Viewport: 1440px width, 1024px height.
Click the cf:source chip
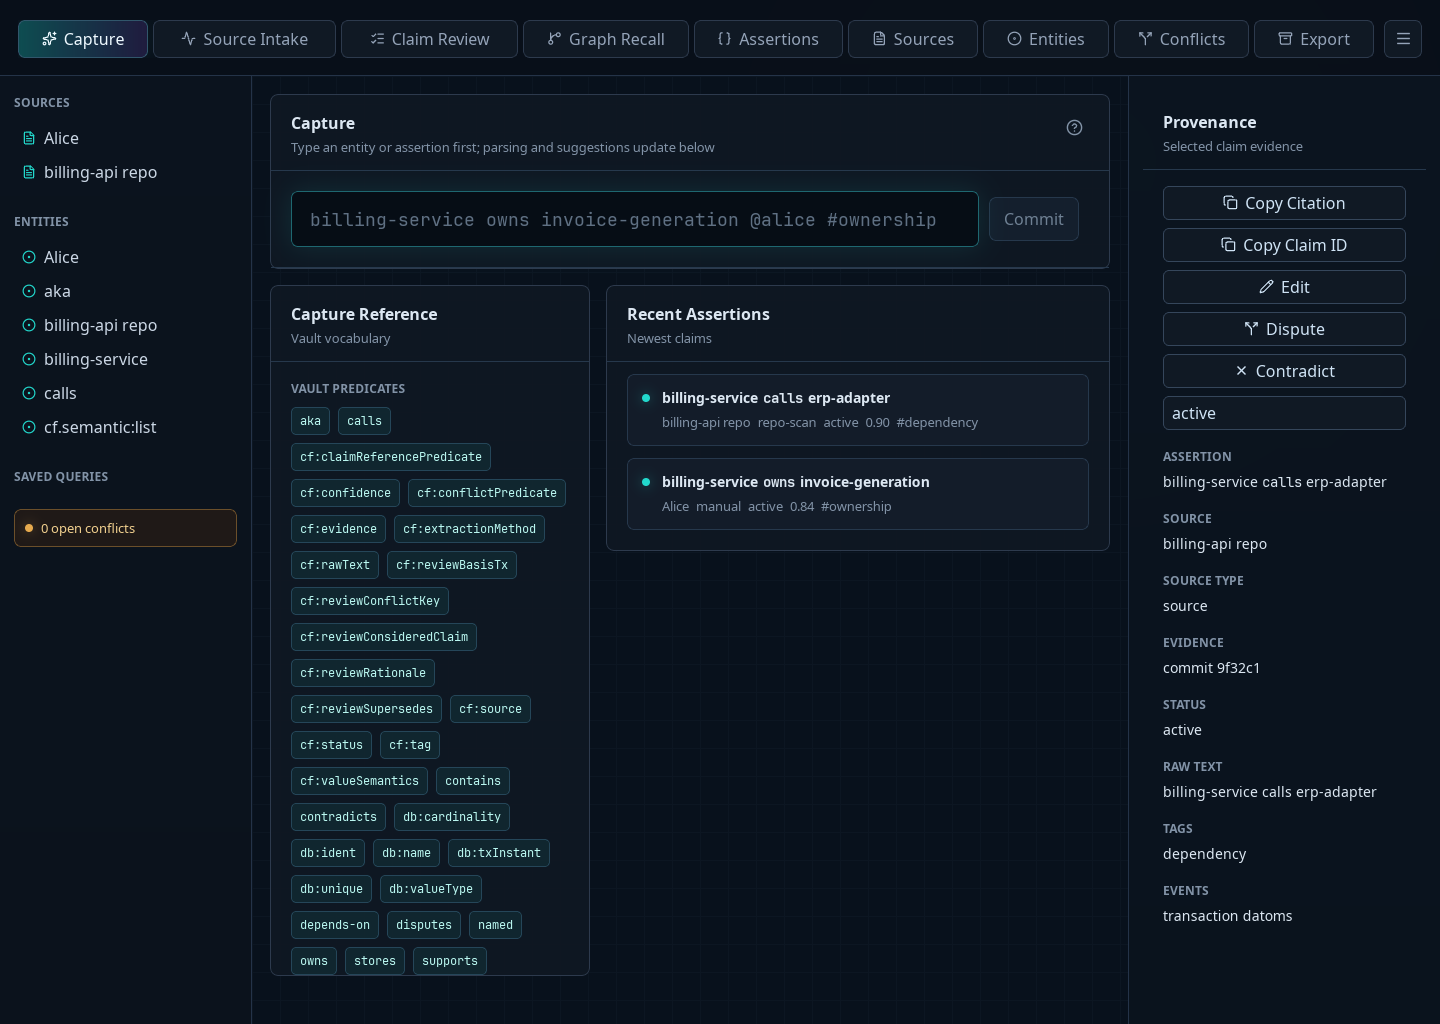click(490, 709)
